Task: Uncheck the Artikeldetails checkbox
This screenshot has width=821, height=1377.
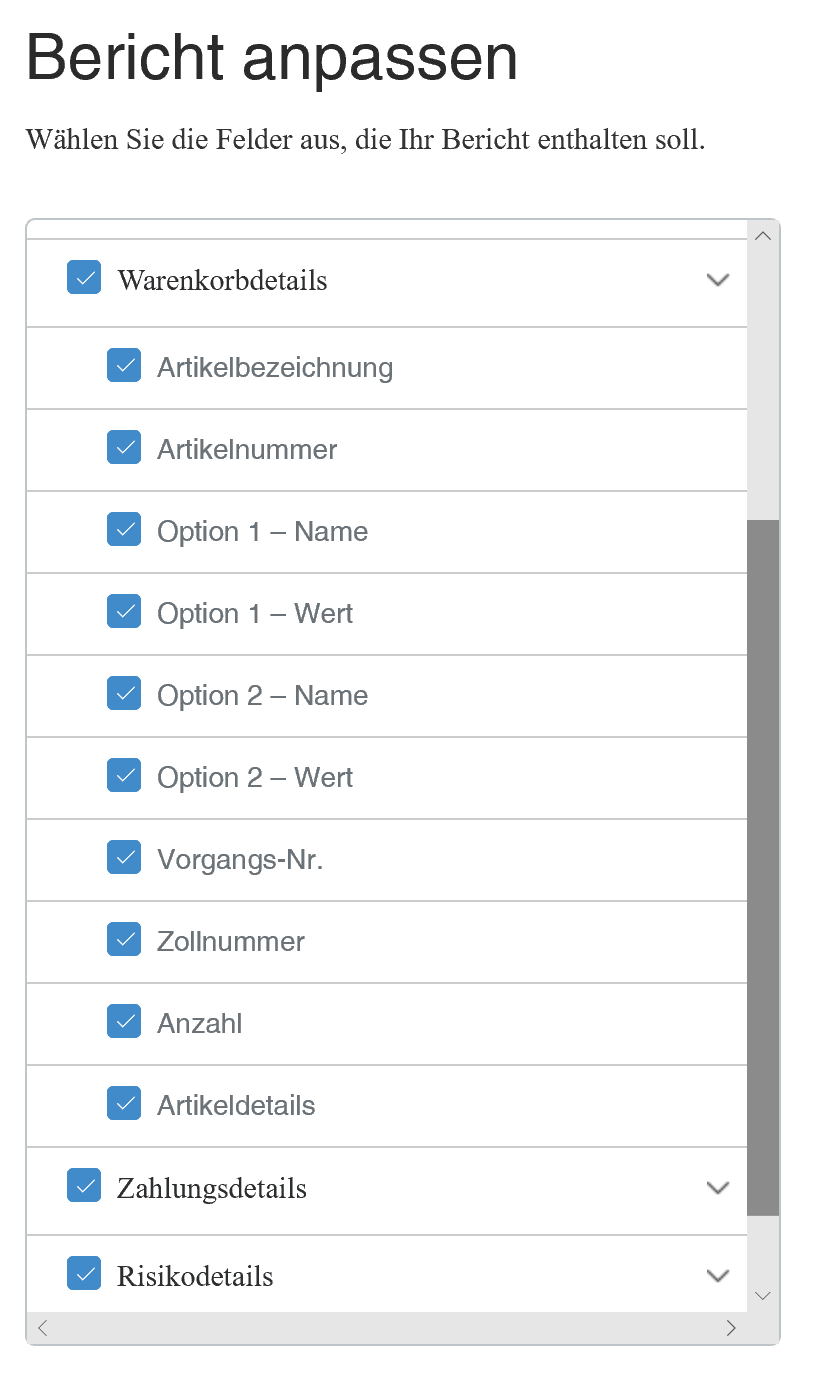Action: pyautogui.click(x=124, y=1104)
